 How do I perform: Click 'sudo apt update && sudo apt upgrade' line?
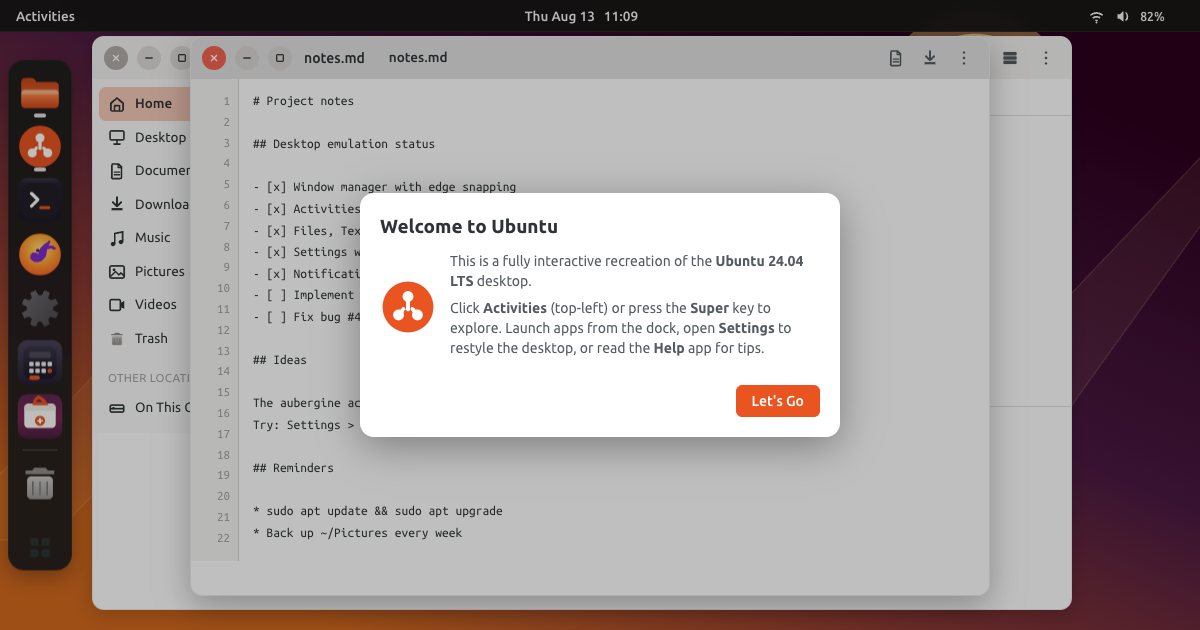click(378, 511)
